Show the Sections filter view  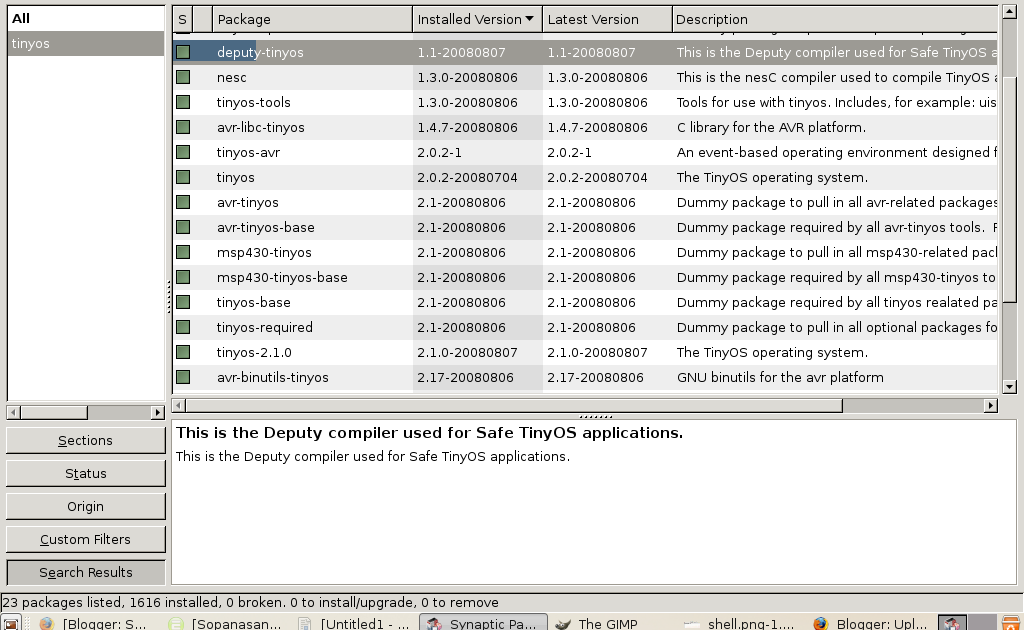86,441
